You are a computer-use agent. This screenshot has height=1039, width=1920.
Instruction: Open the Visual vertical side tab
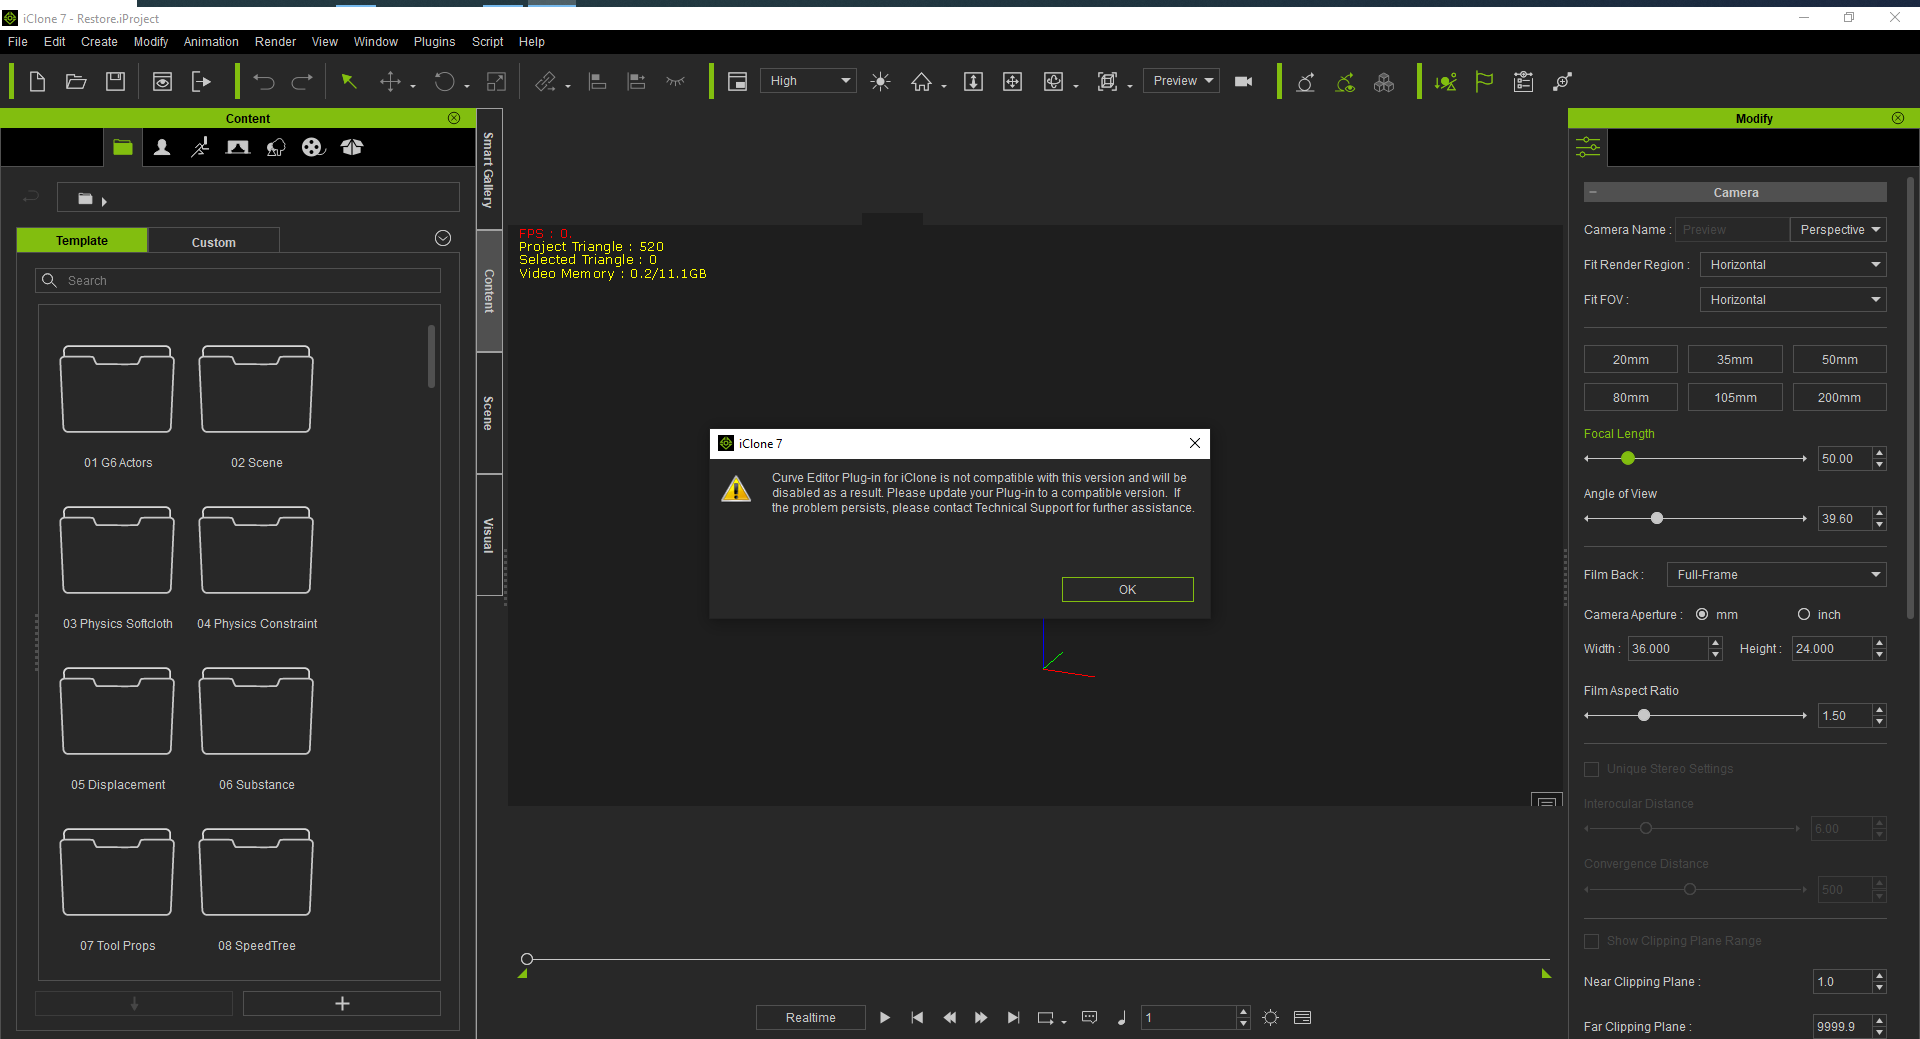pyautogui.click(x=489, y=535)
